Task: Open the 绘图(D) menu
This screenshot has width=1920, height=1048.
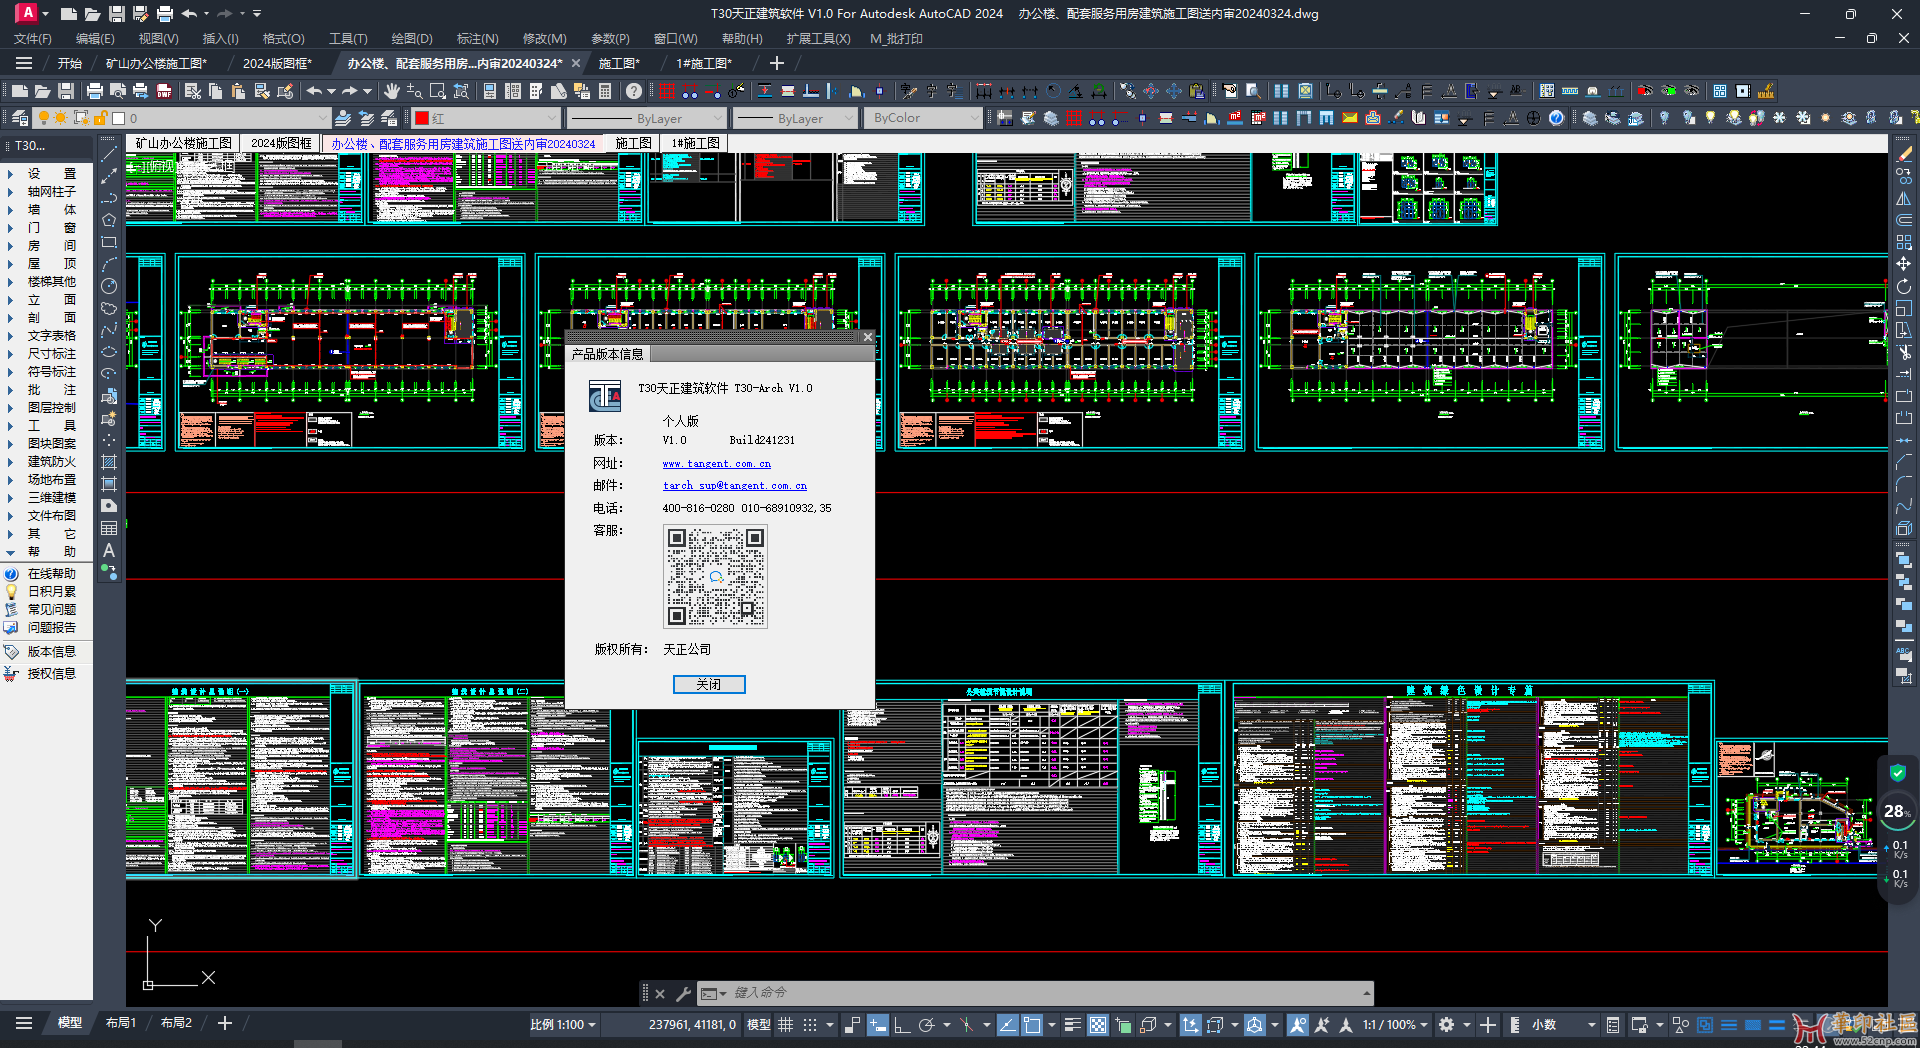Action: tap(412, 38)
